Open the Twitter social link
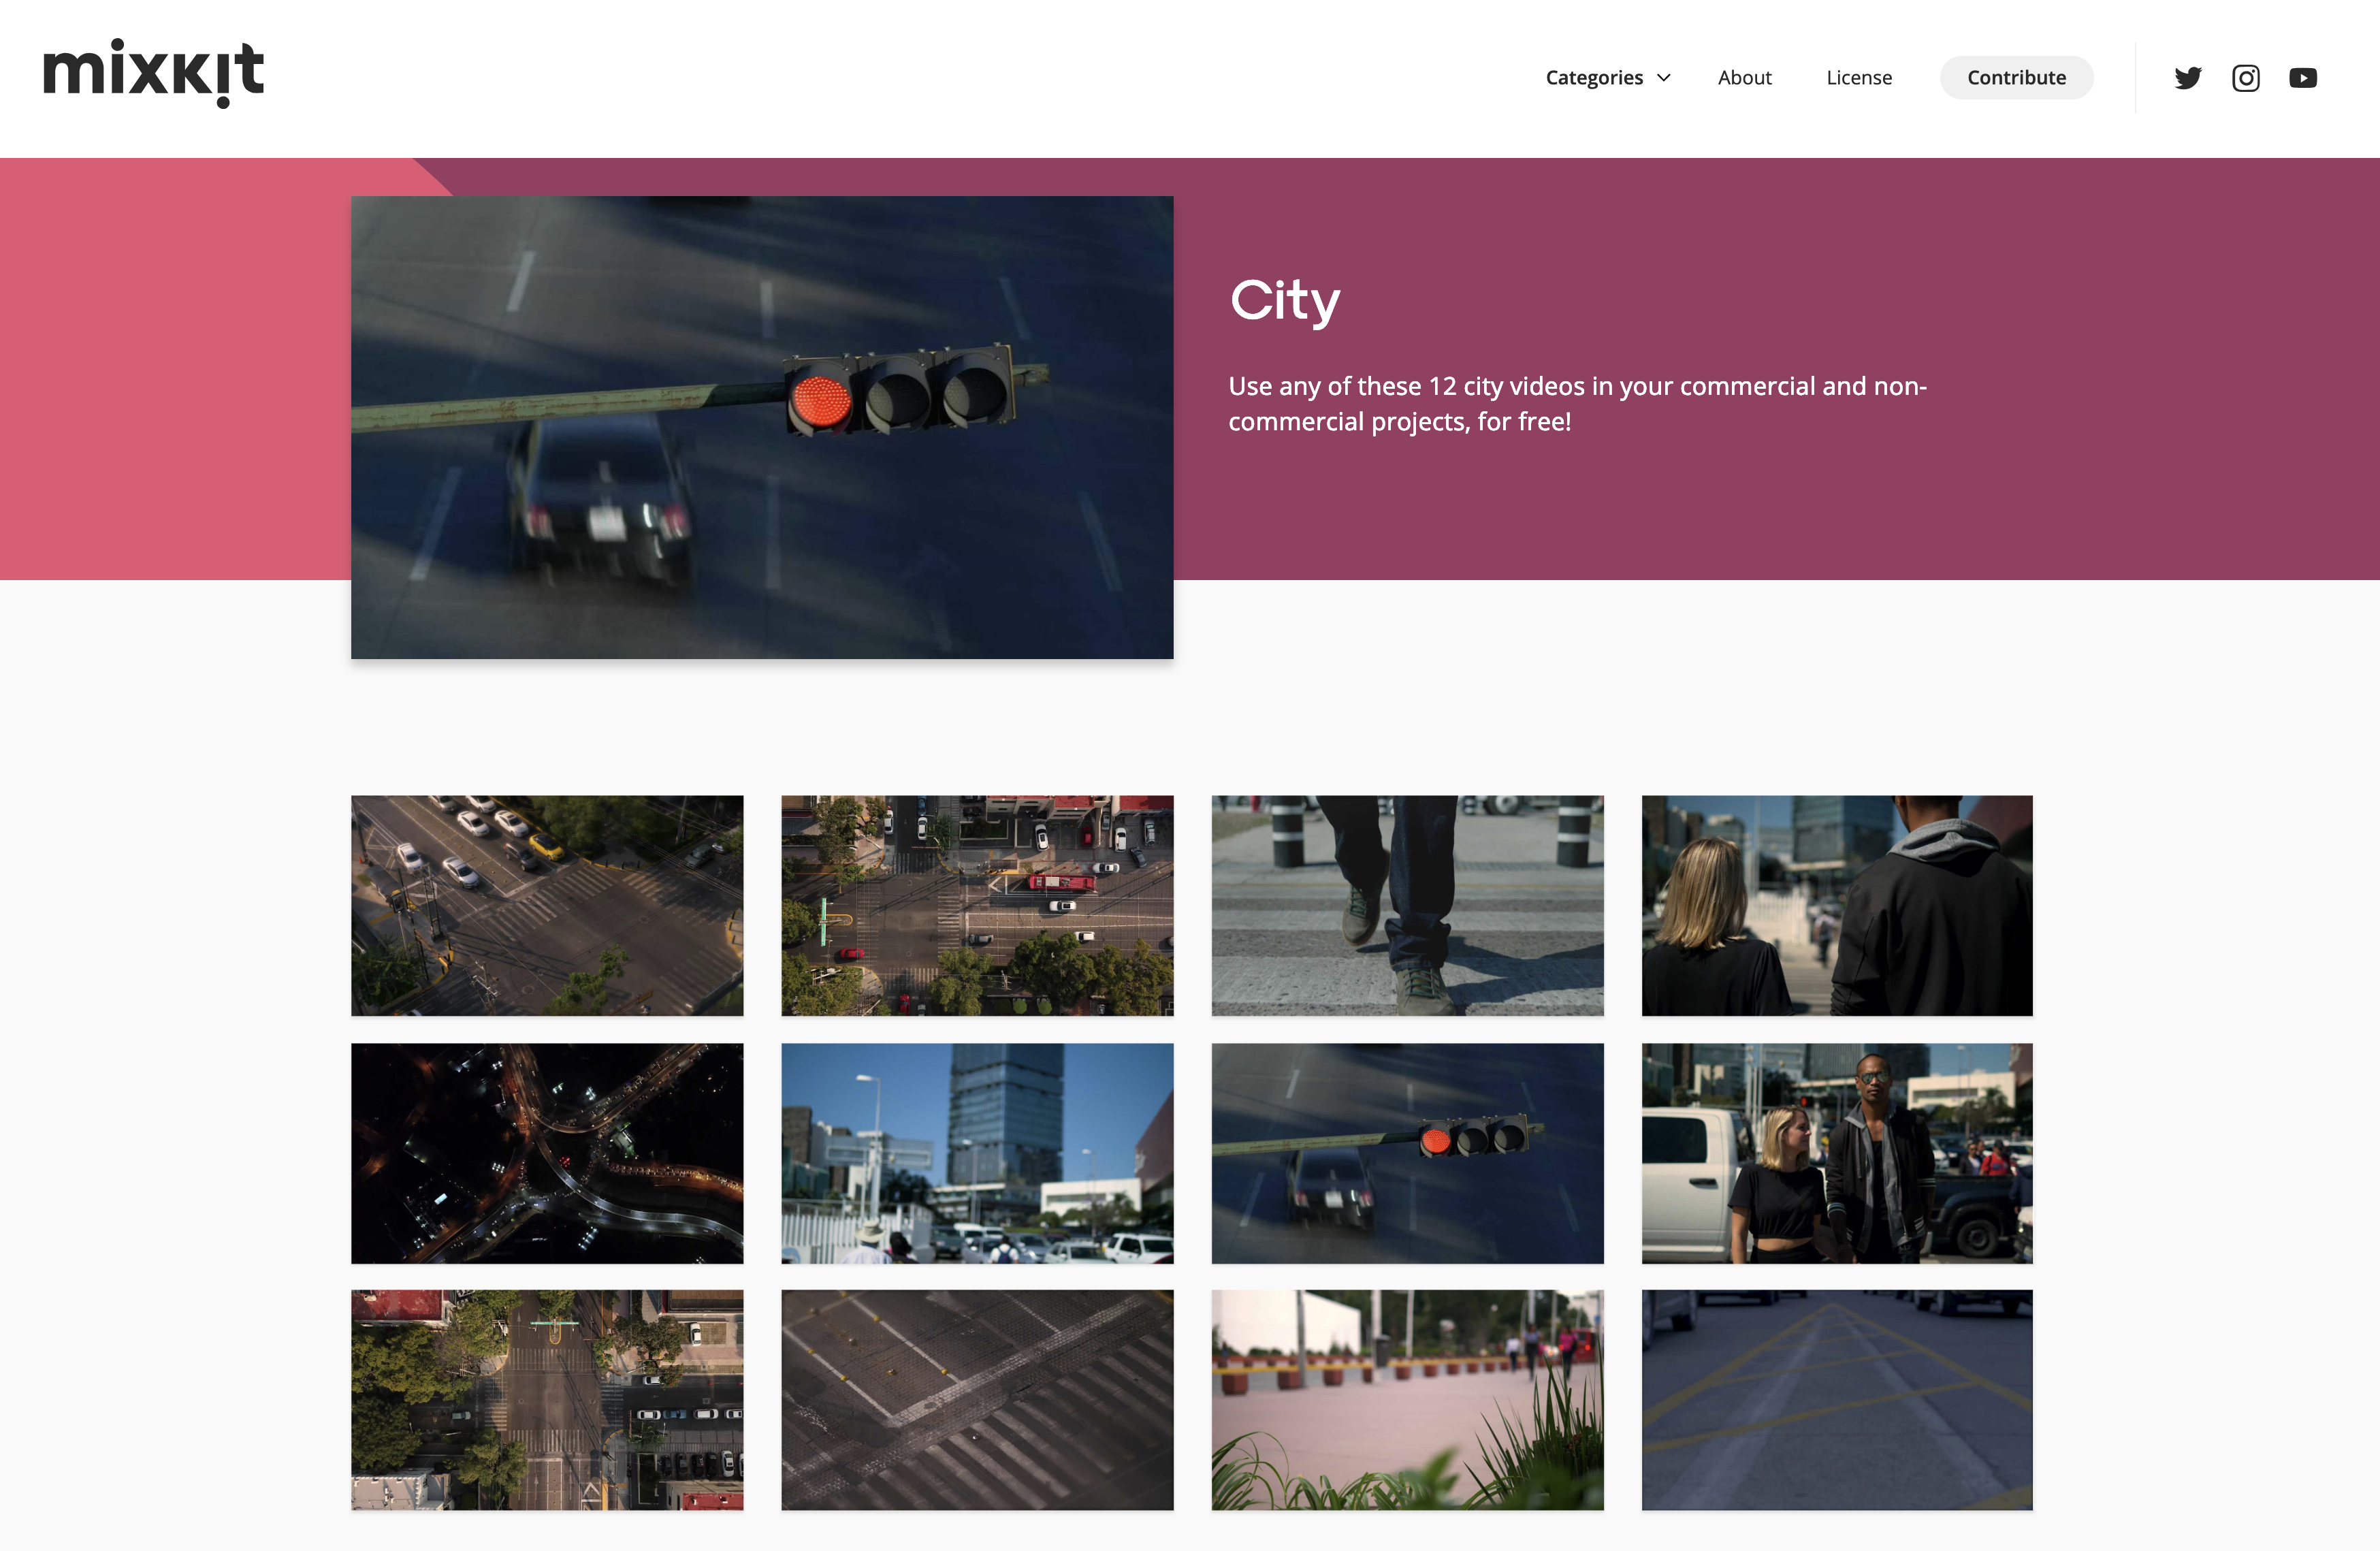The height and width of the screenshot is (1551, 2380). [x=2187, y=78]
